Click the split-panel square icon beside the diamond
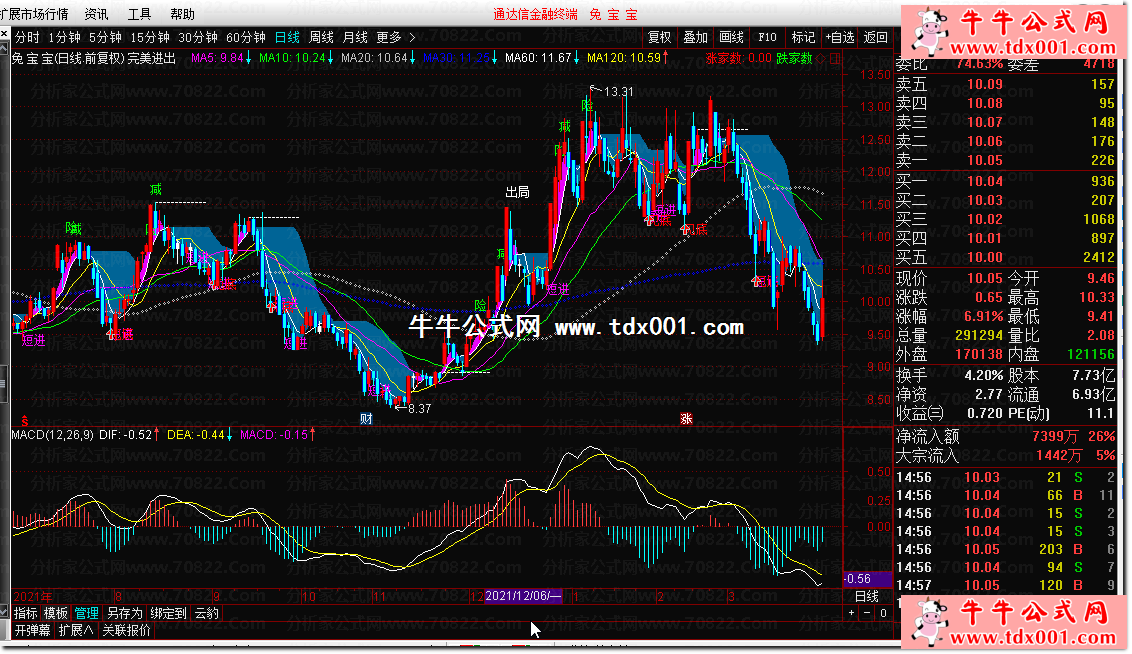Image resolution: width=1132 pixels, height=654 pixels. pos(835,58)
